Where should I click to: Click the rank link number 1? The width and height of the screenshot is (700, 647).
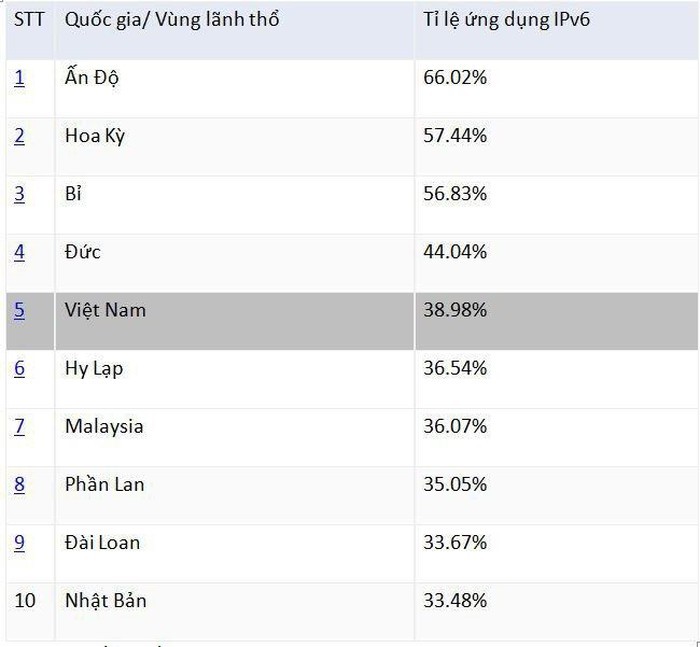point(19,77)
